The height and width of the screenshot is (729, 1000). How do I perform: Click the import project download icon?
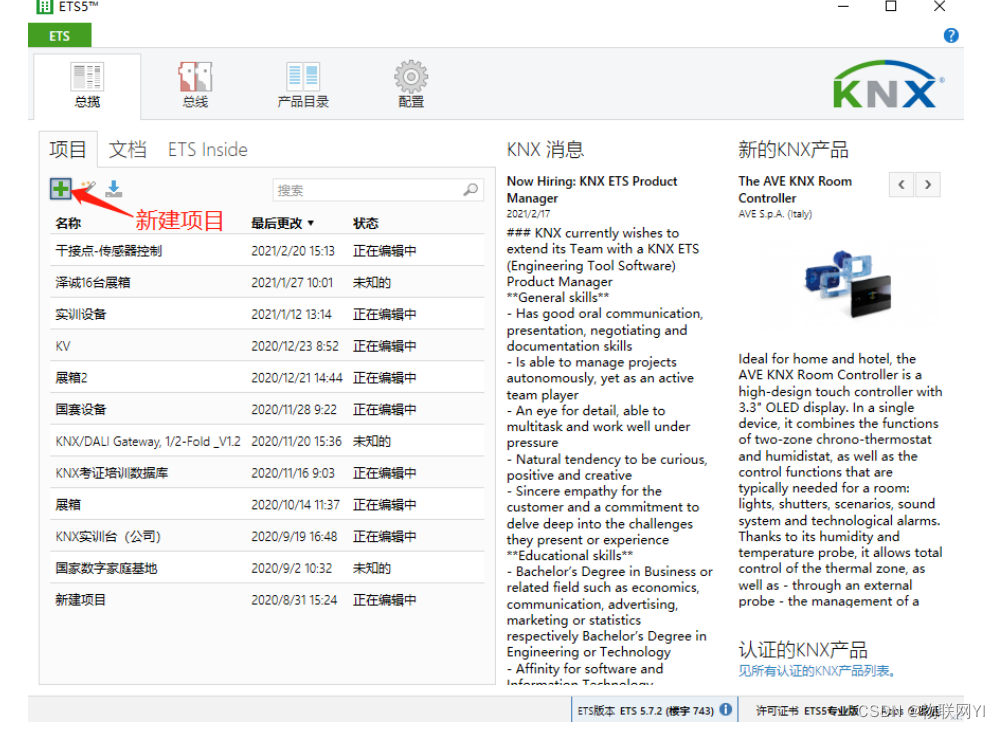pyautogui.click(x=114, y=188)
